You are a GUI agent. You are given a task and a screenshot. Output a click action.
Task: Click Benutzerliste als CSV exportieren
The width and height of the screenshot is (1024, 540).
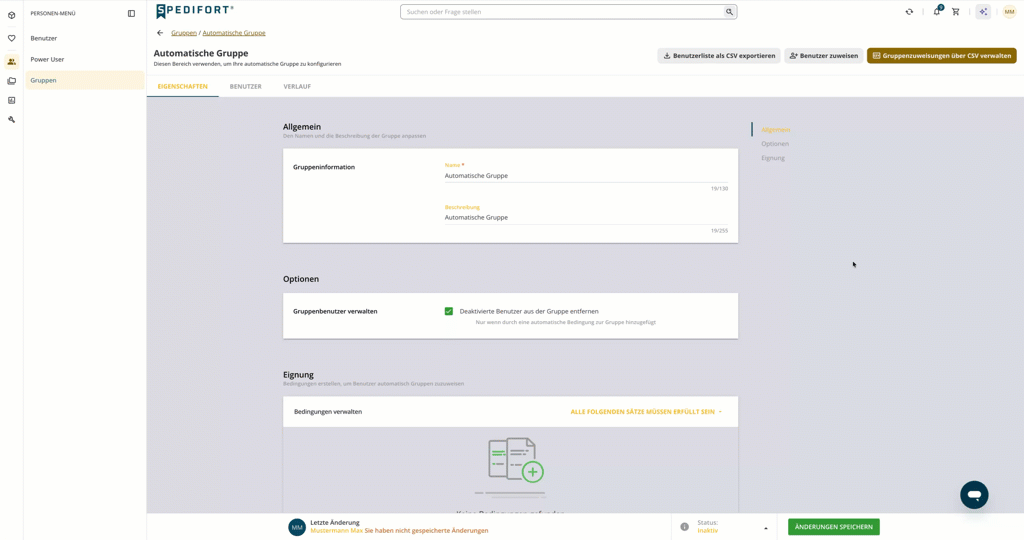(x=718, y=56)
